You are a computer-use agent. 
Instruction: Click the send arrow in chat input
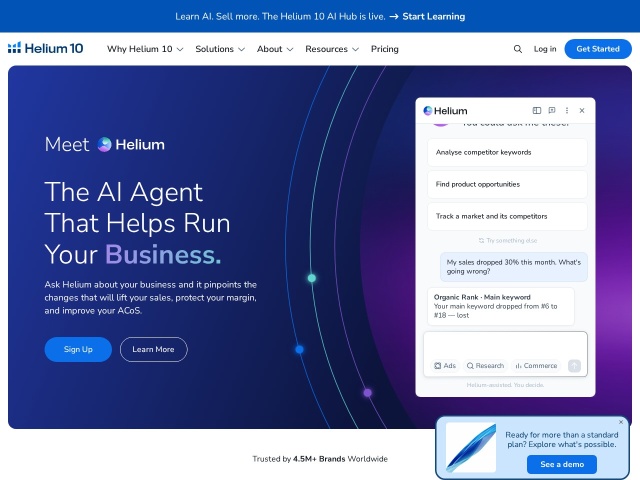574,366
